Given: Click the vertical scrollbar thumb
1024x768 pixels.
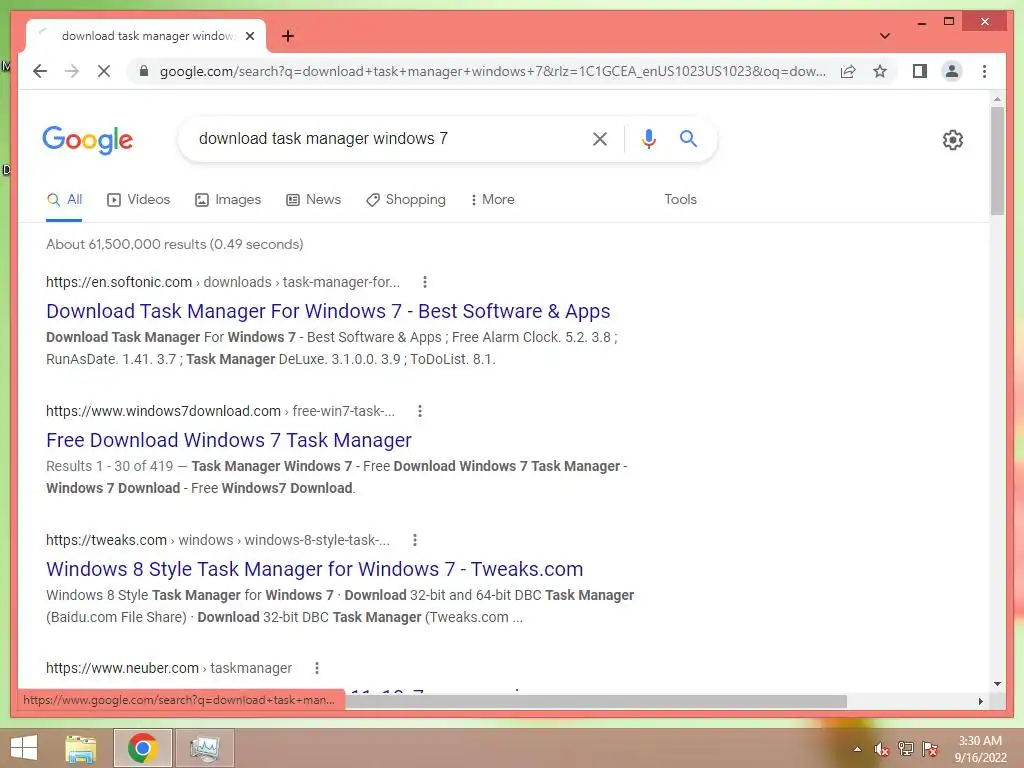Looking at the screenshot, I should click(997, 161).
